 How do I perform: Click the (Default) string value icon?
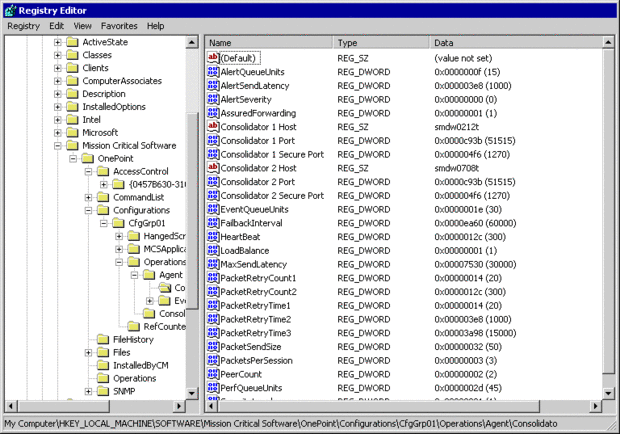(213, 58)
